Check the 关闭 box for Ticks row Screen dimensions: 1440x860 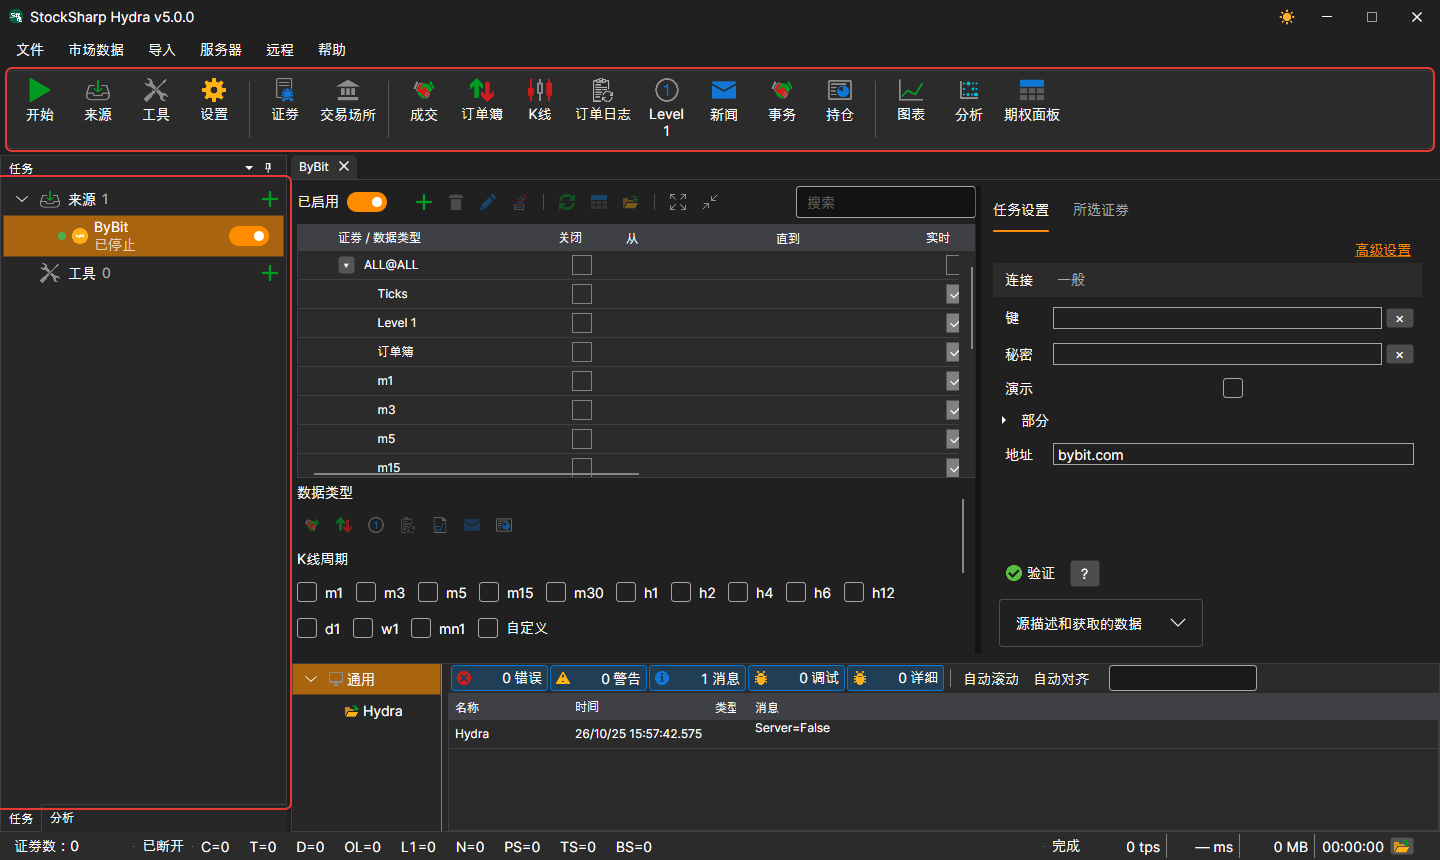click(x=582, y=294)
